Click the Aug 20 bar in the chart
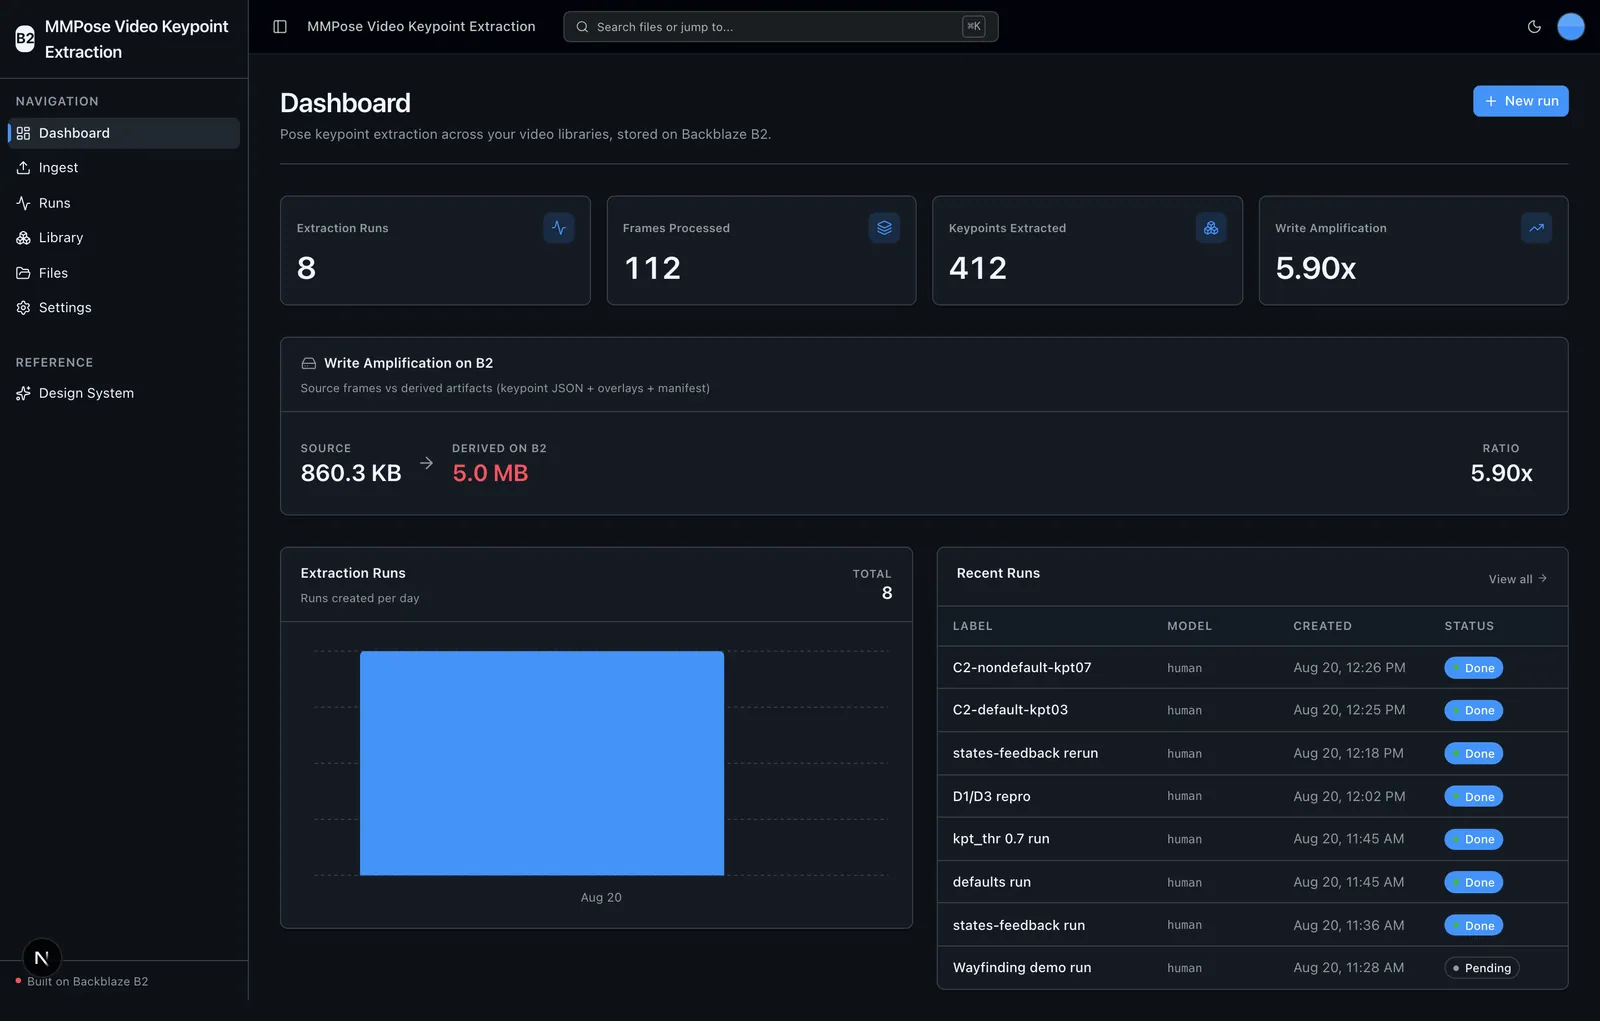Viewport: 1600px width, 1021px height. tap(542, 763)
